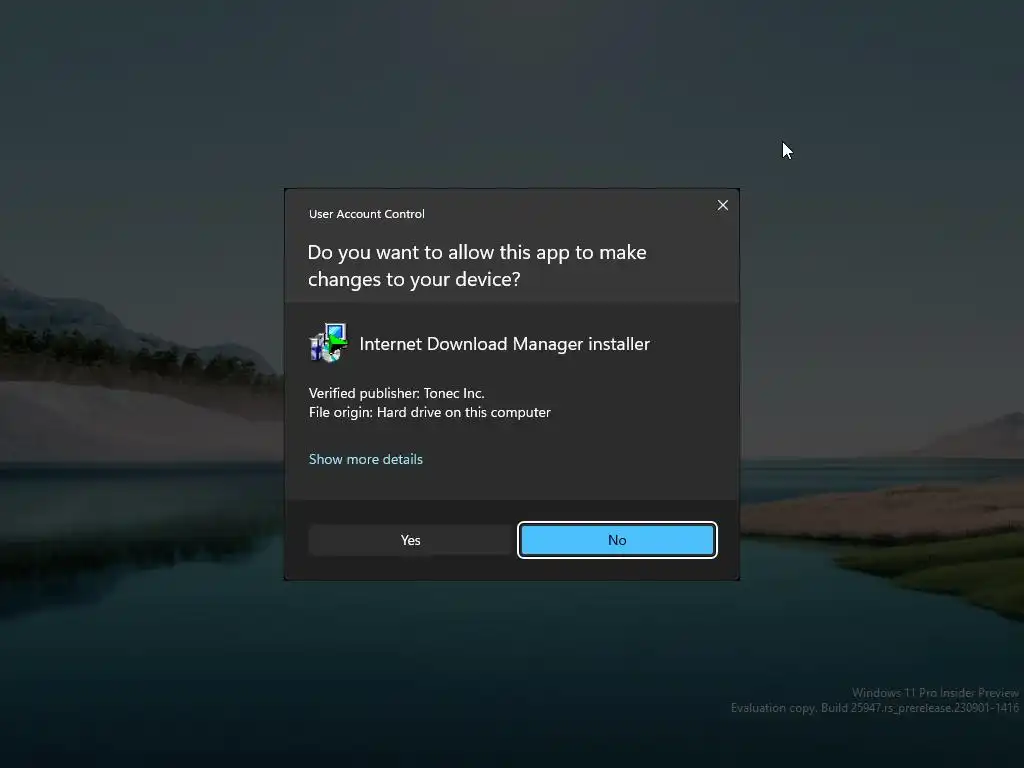Close the User Account Control dialog
This screenshot has height=768, width=1024.
[x=722, y=205]
